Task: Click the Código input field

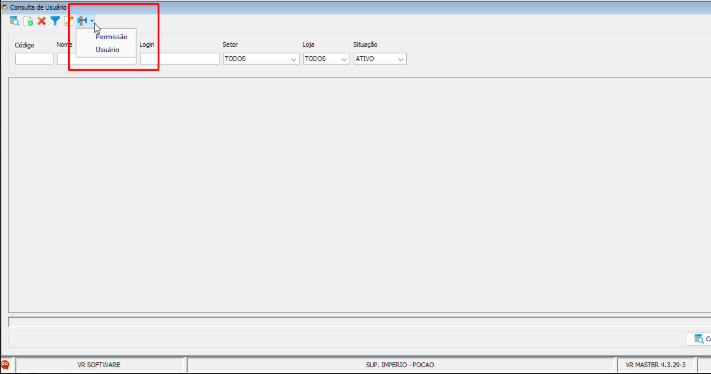Action: 34,59
